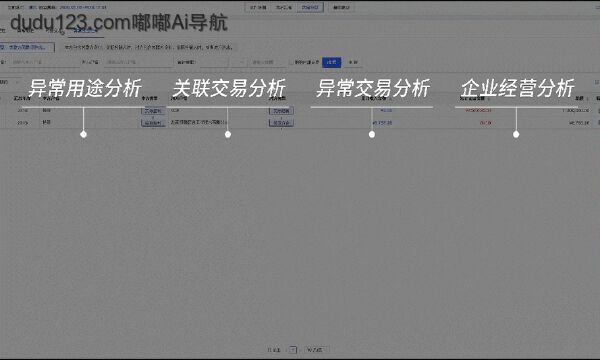600x360 pixels.
Task: Click the sort icon on 异常交易分析 amount column
Action: 390,99
